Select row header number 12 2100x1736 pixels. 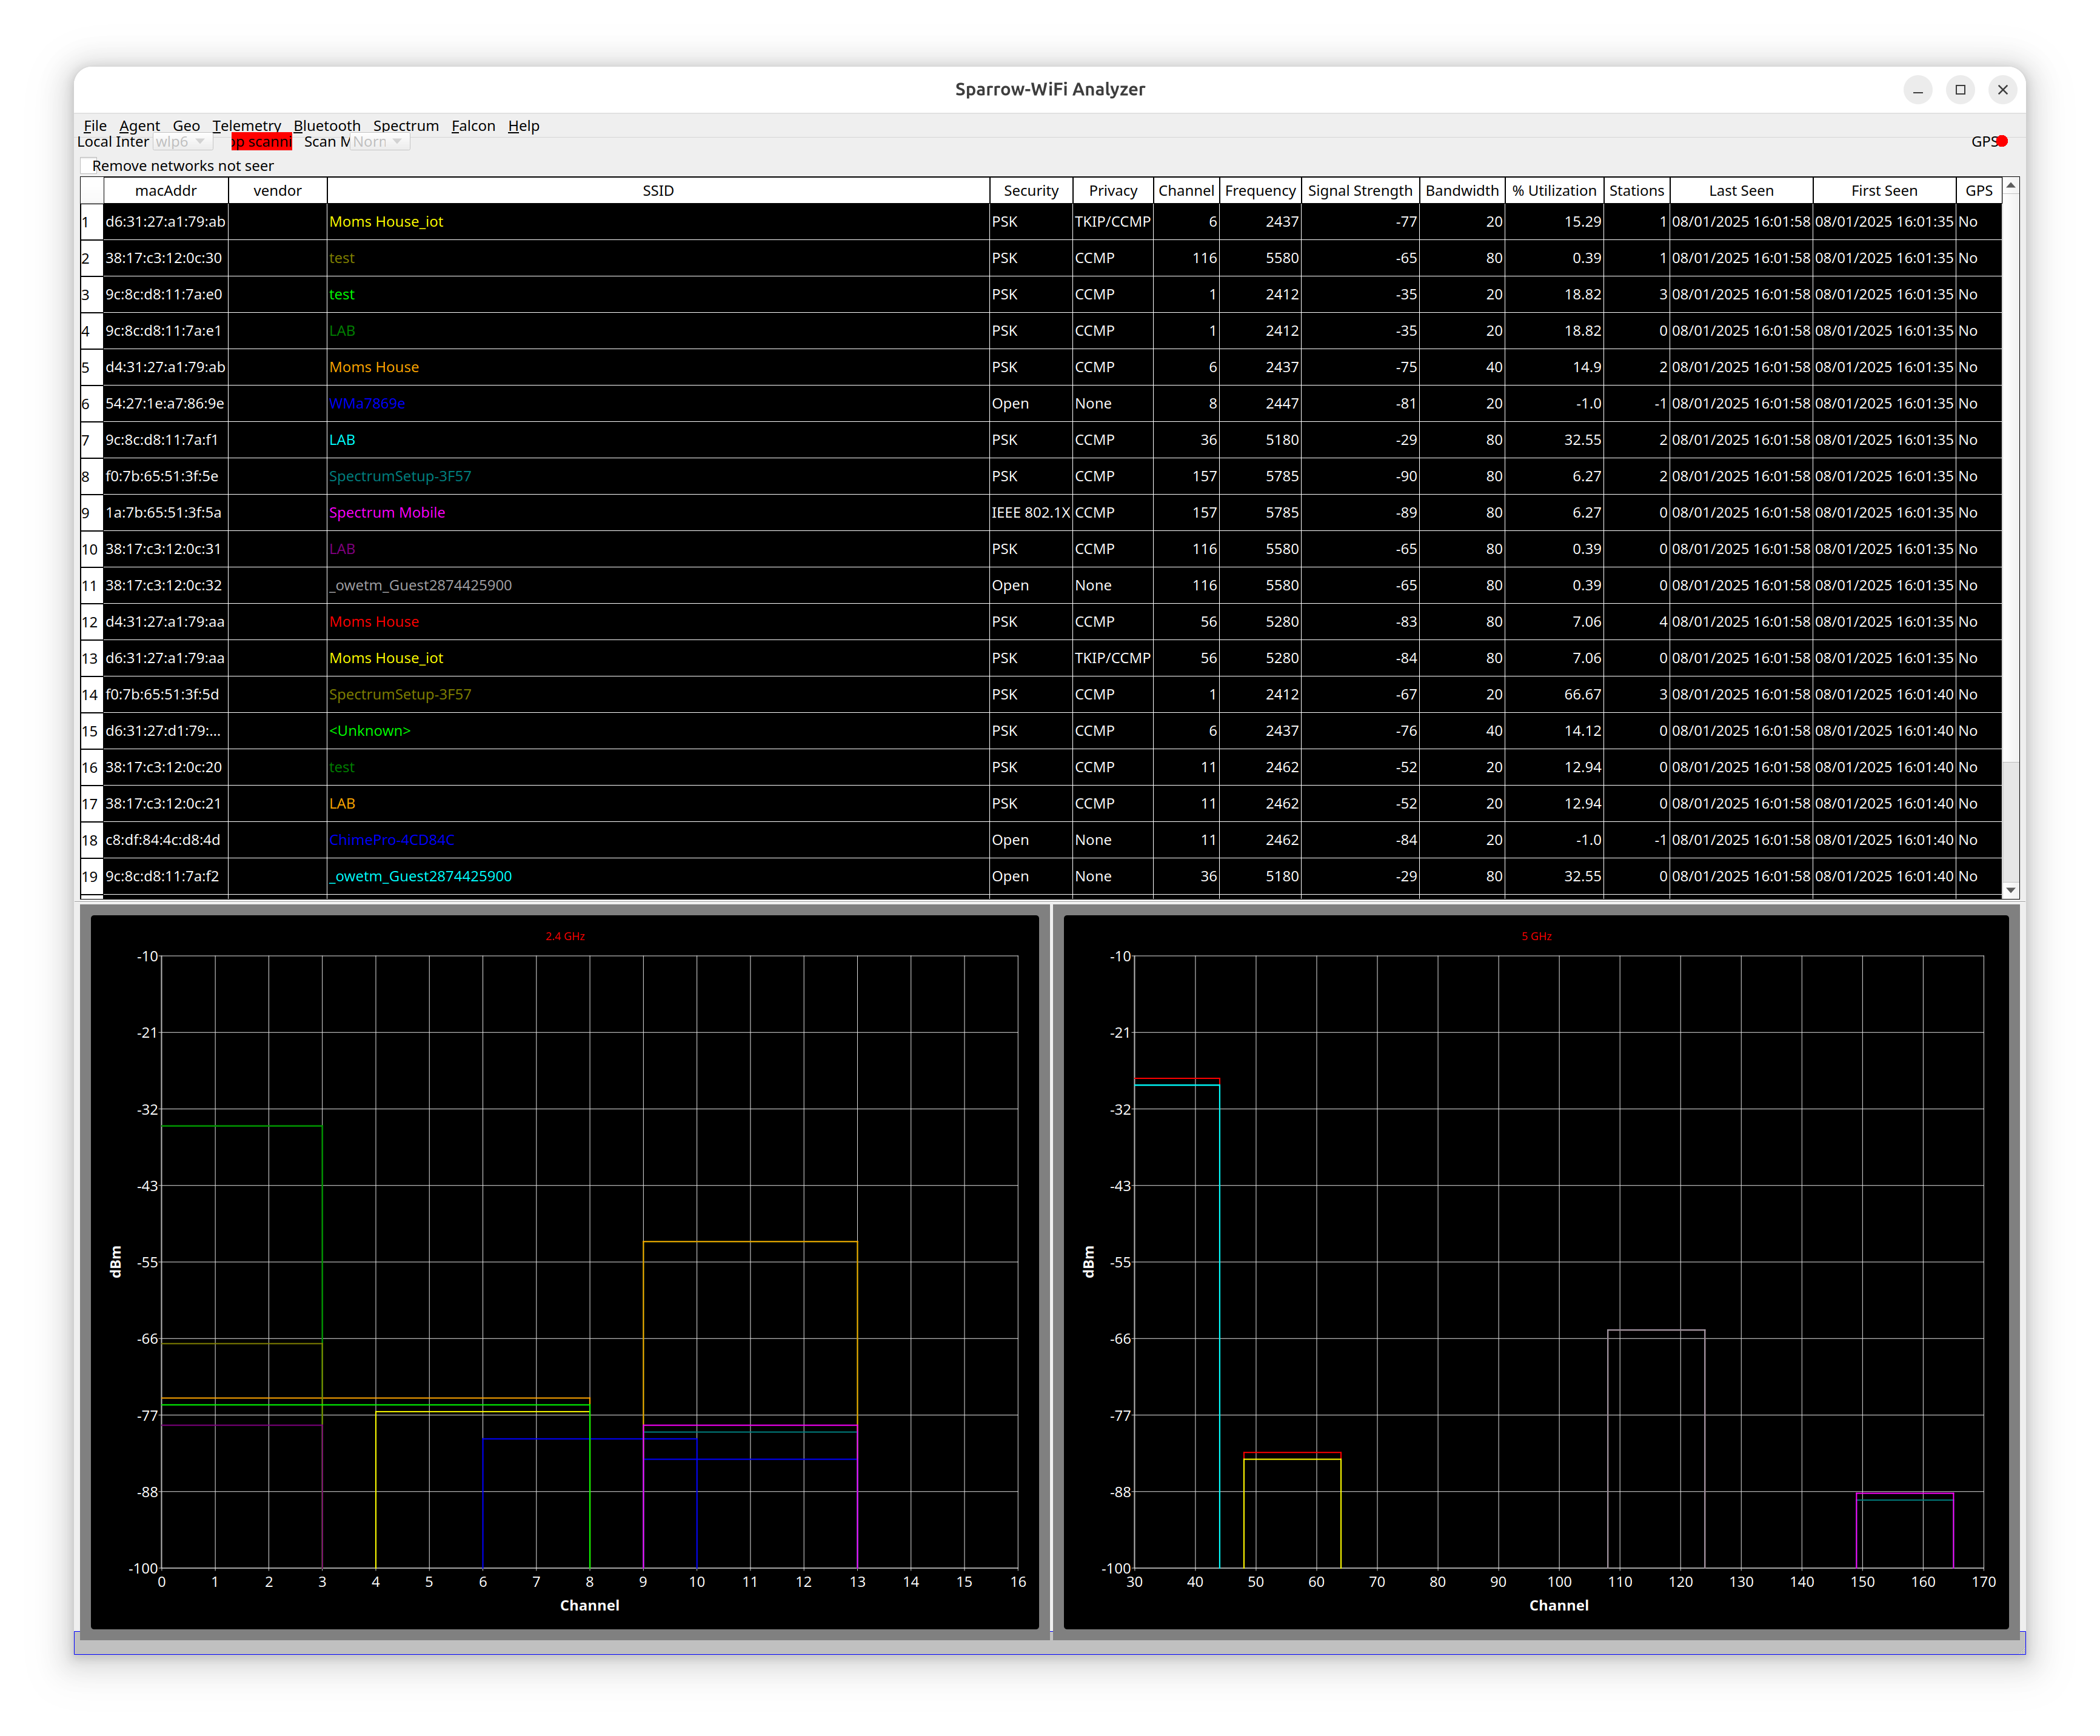click(92, 622)
